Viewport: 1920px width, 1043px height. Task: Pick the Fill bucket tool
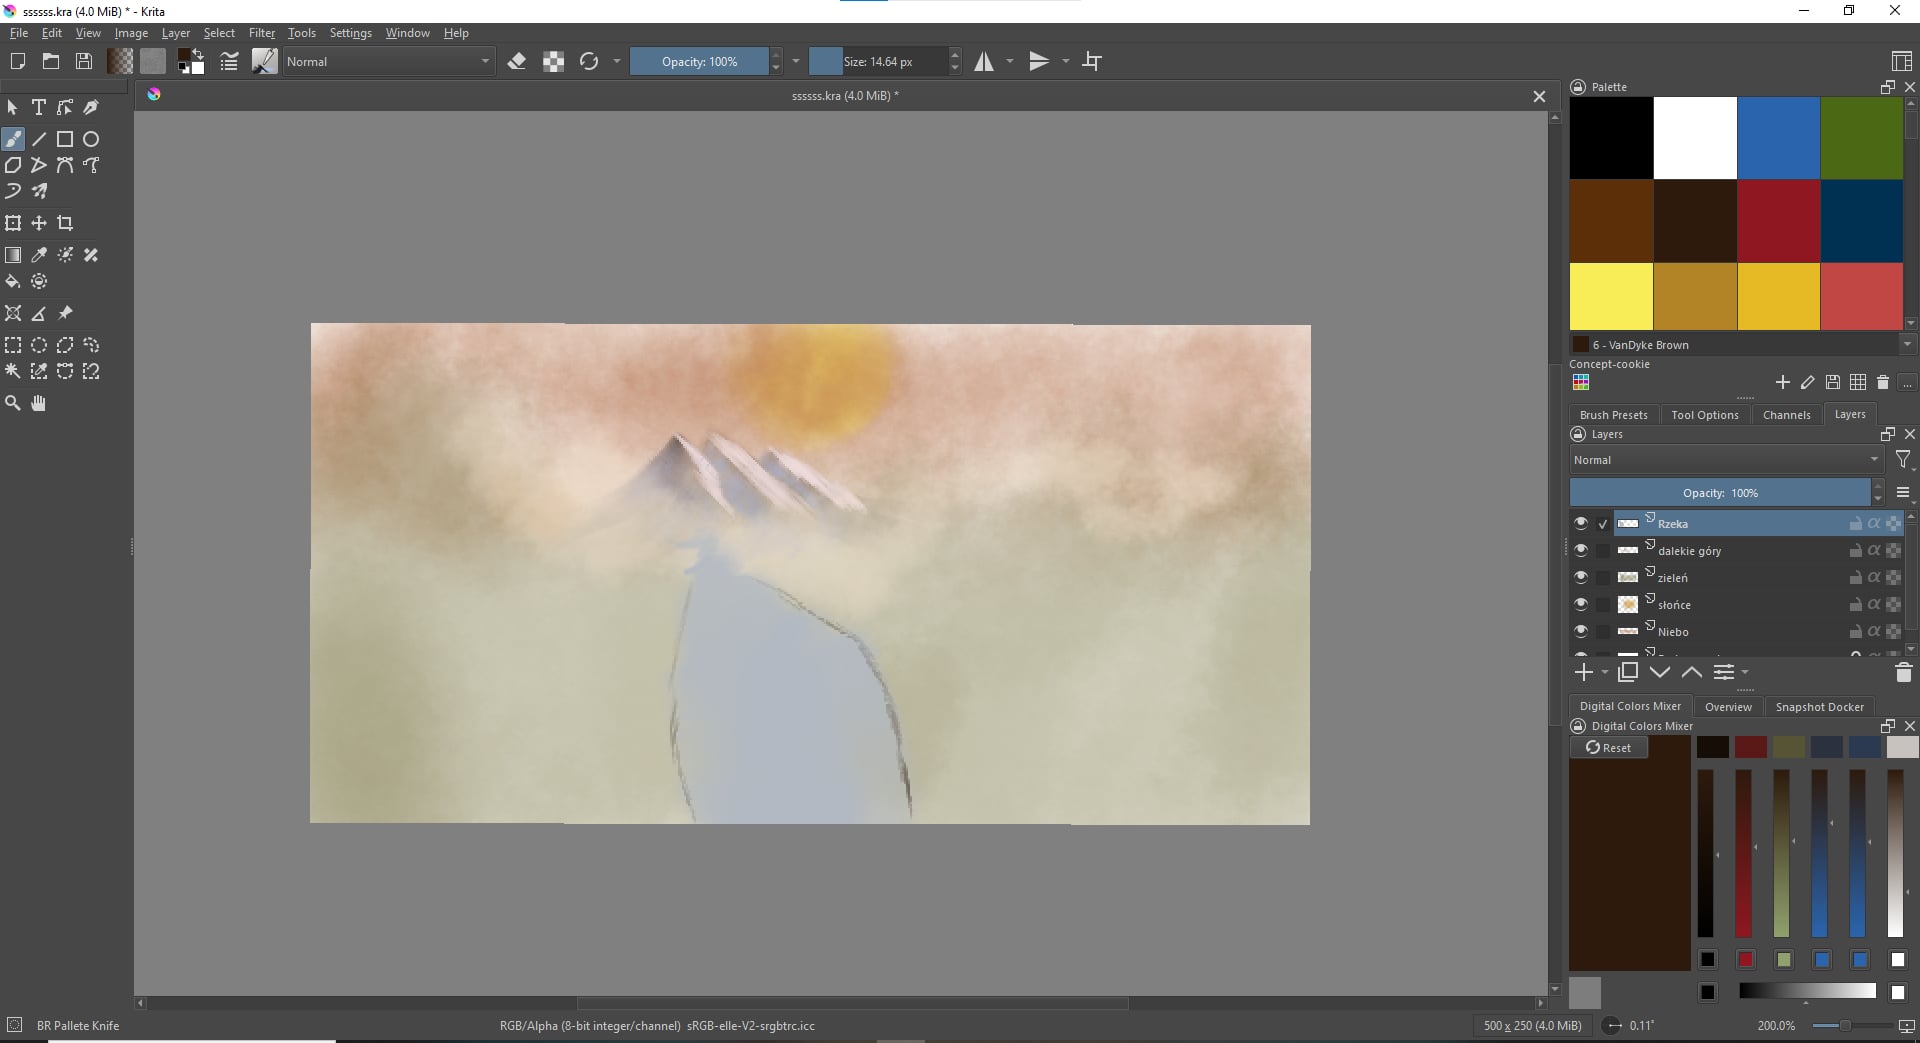[x=13, y=282]
